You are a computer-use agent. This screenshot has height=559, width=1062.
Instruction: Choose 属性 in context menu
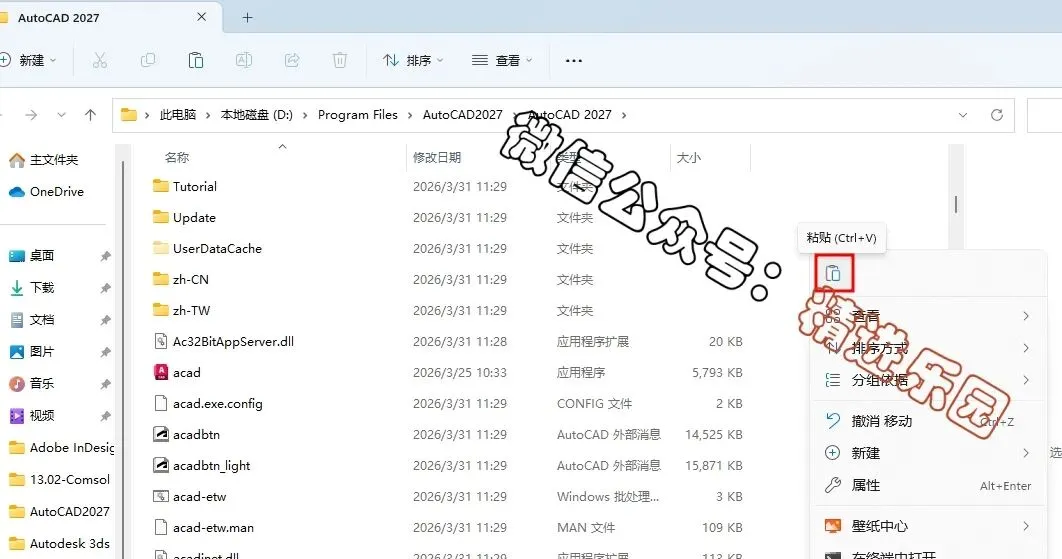point(928,485)
